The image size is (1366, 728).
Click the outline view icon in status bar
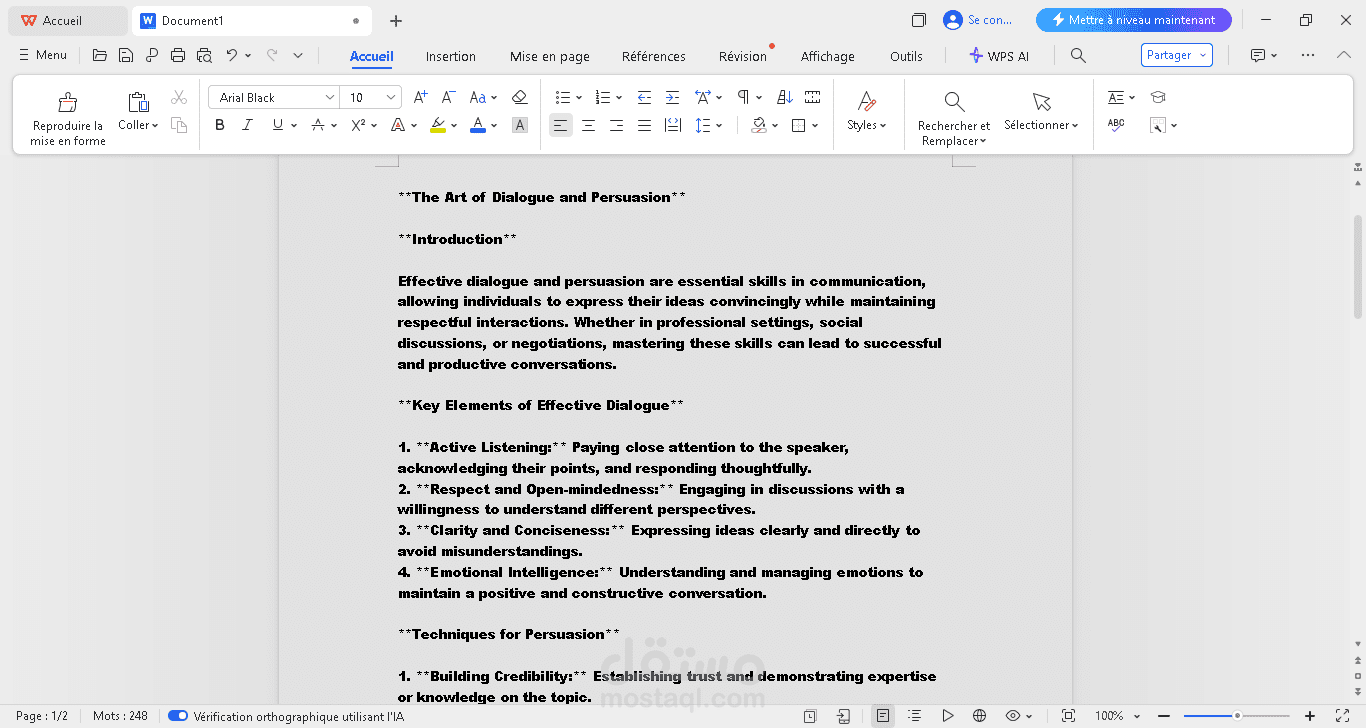914,716
